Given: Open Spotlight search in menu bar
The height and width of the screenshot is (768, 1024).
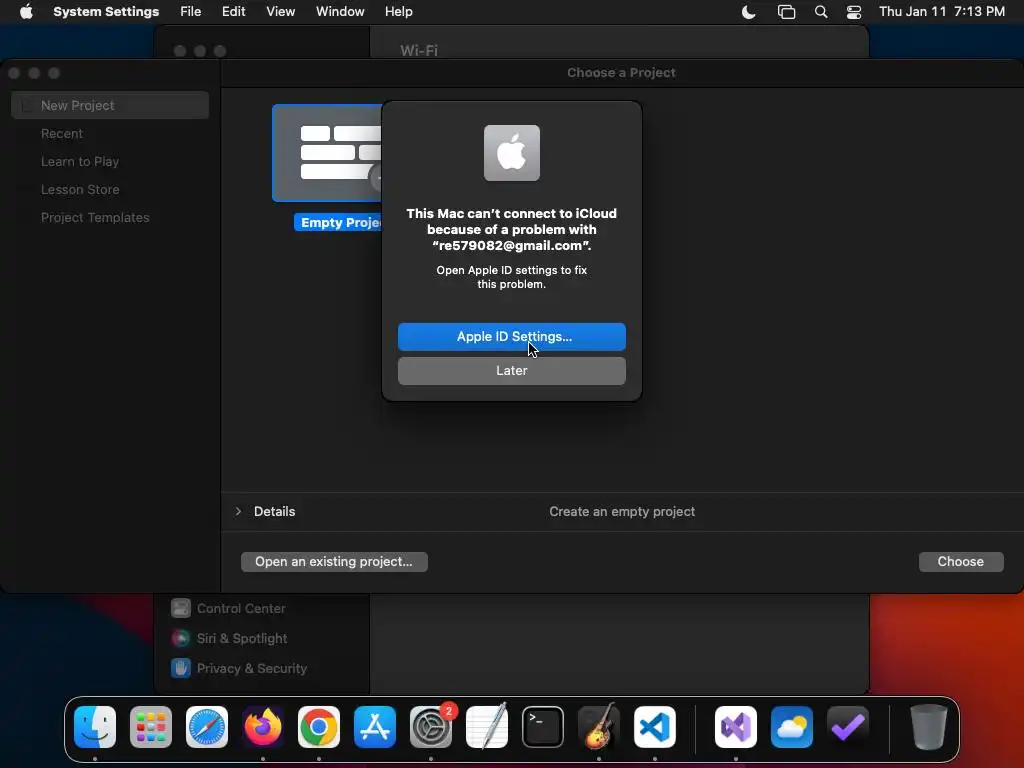Looking at the screenshot, I should 821,12.
